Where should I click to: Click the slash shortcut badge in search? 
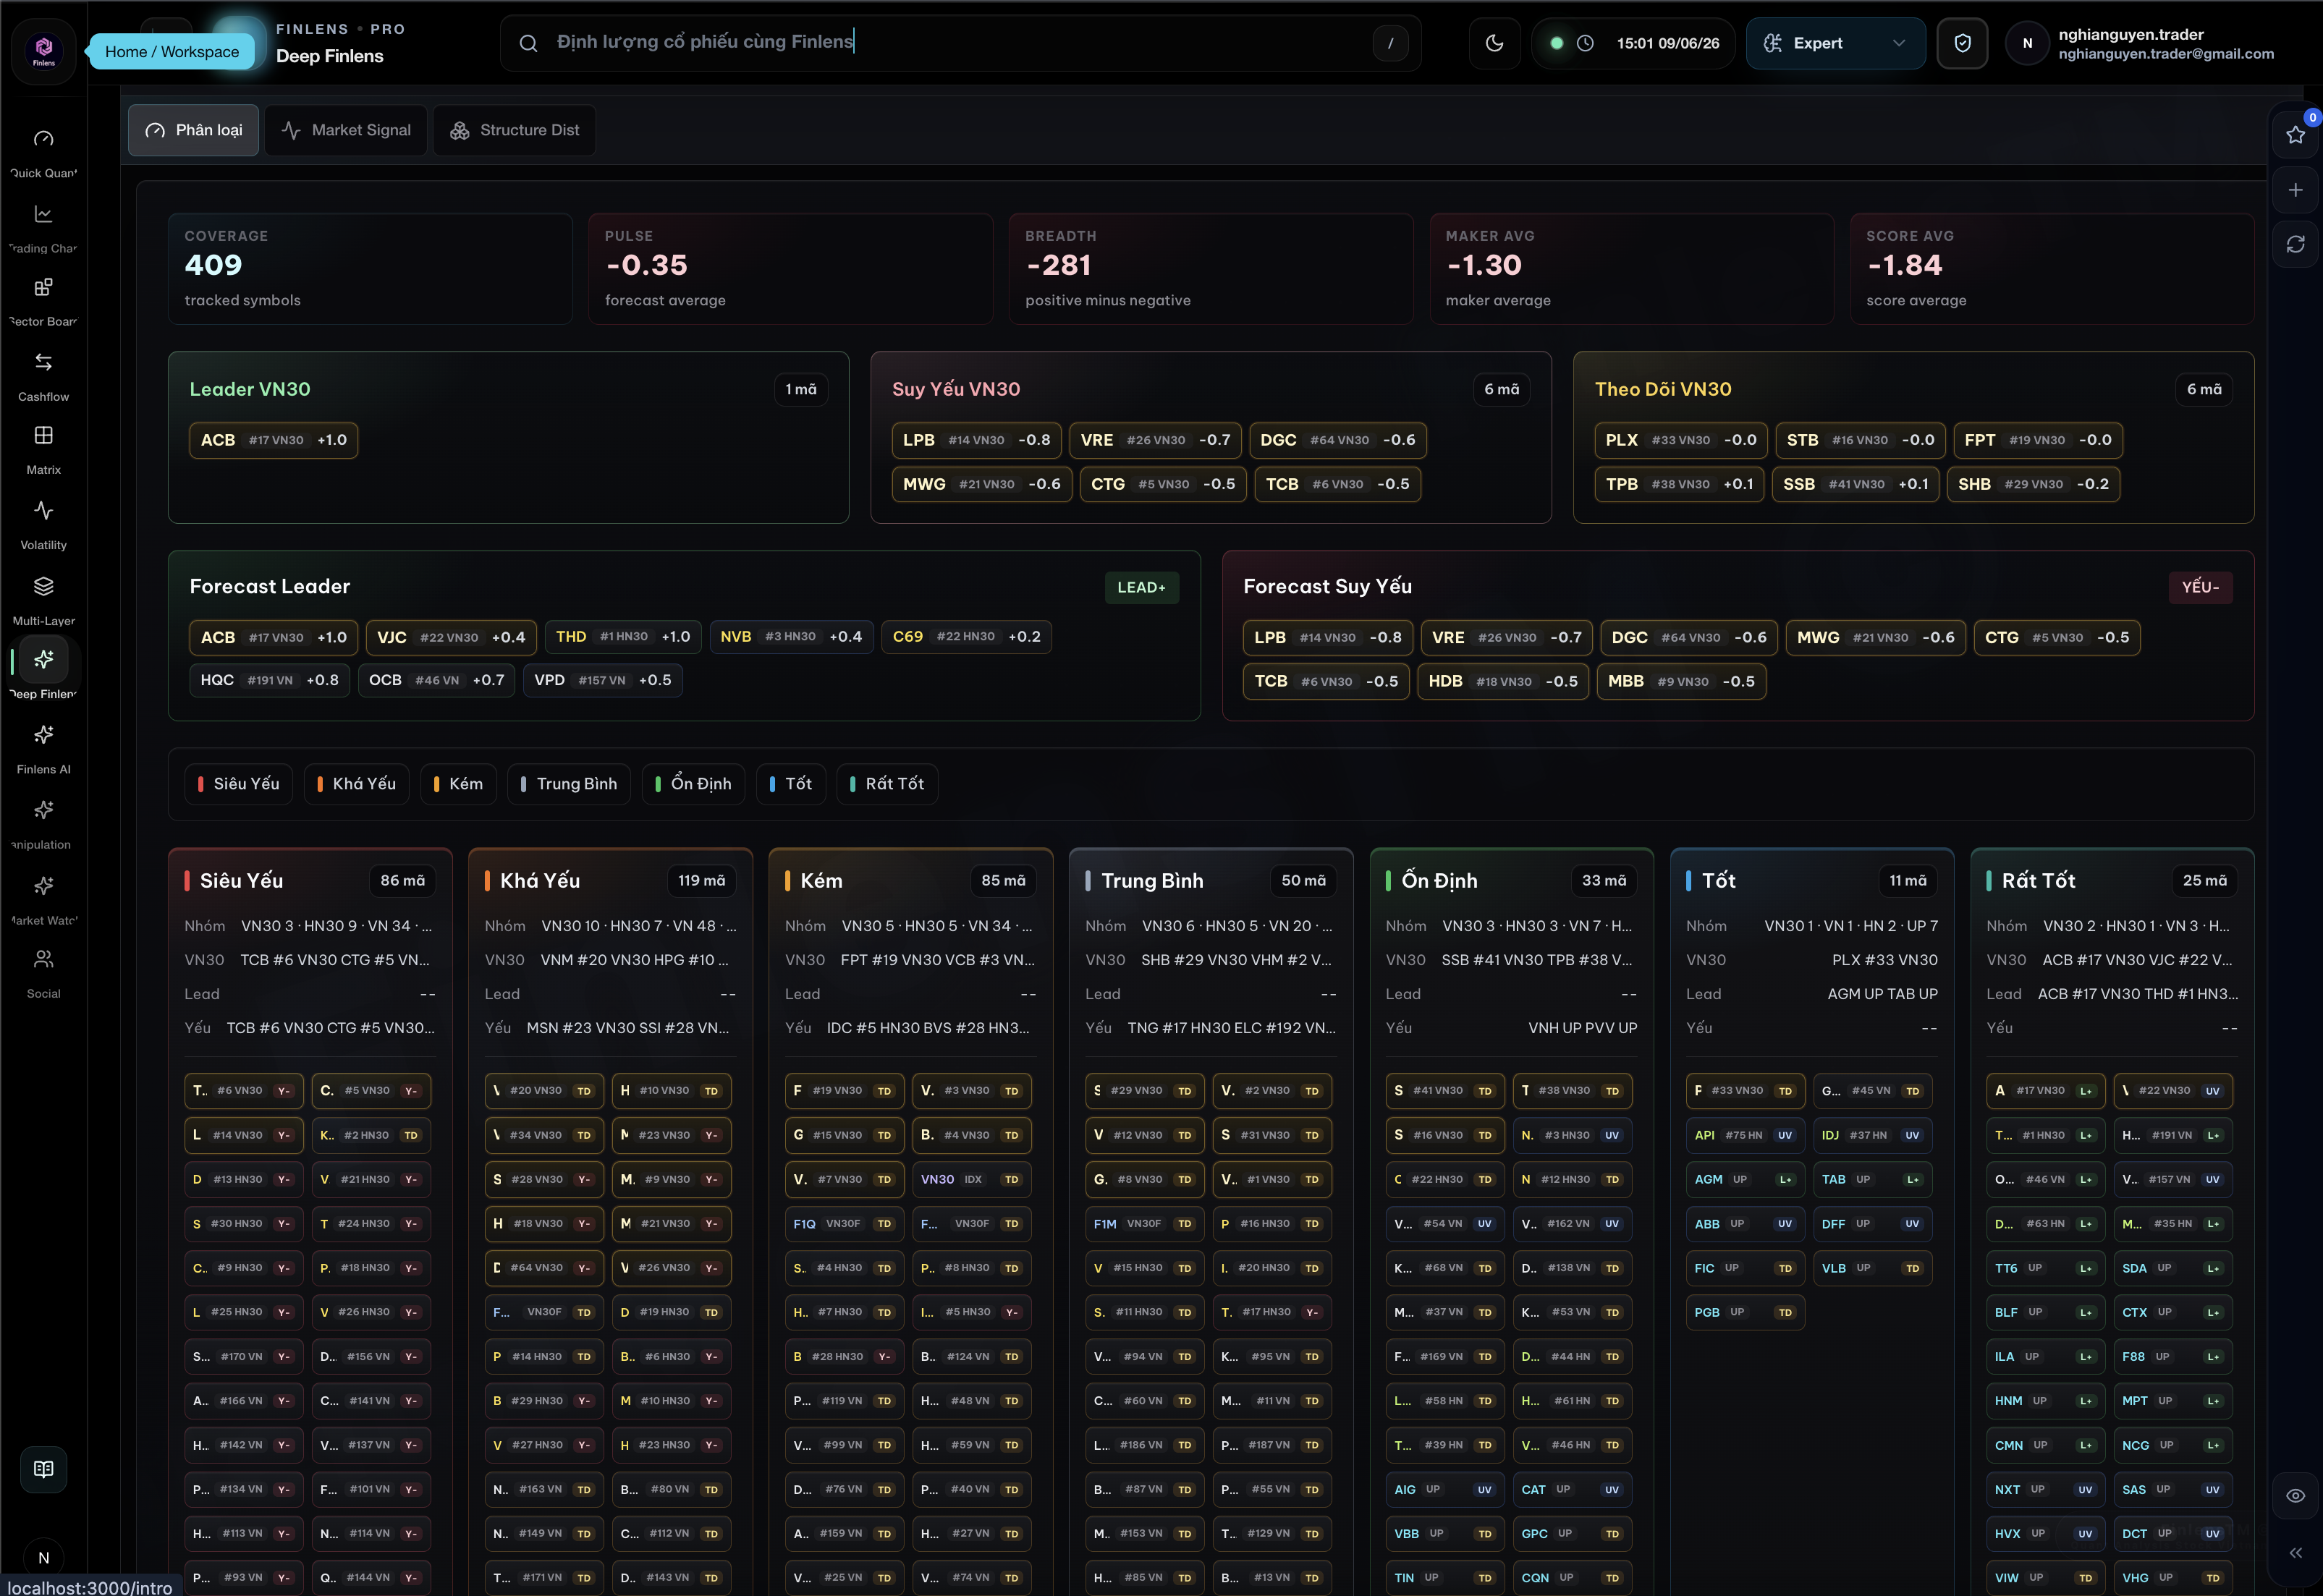(1390, 43)
